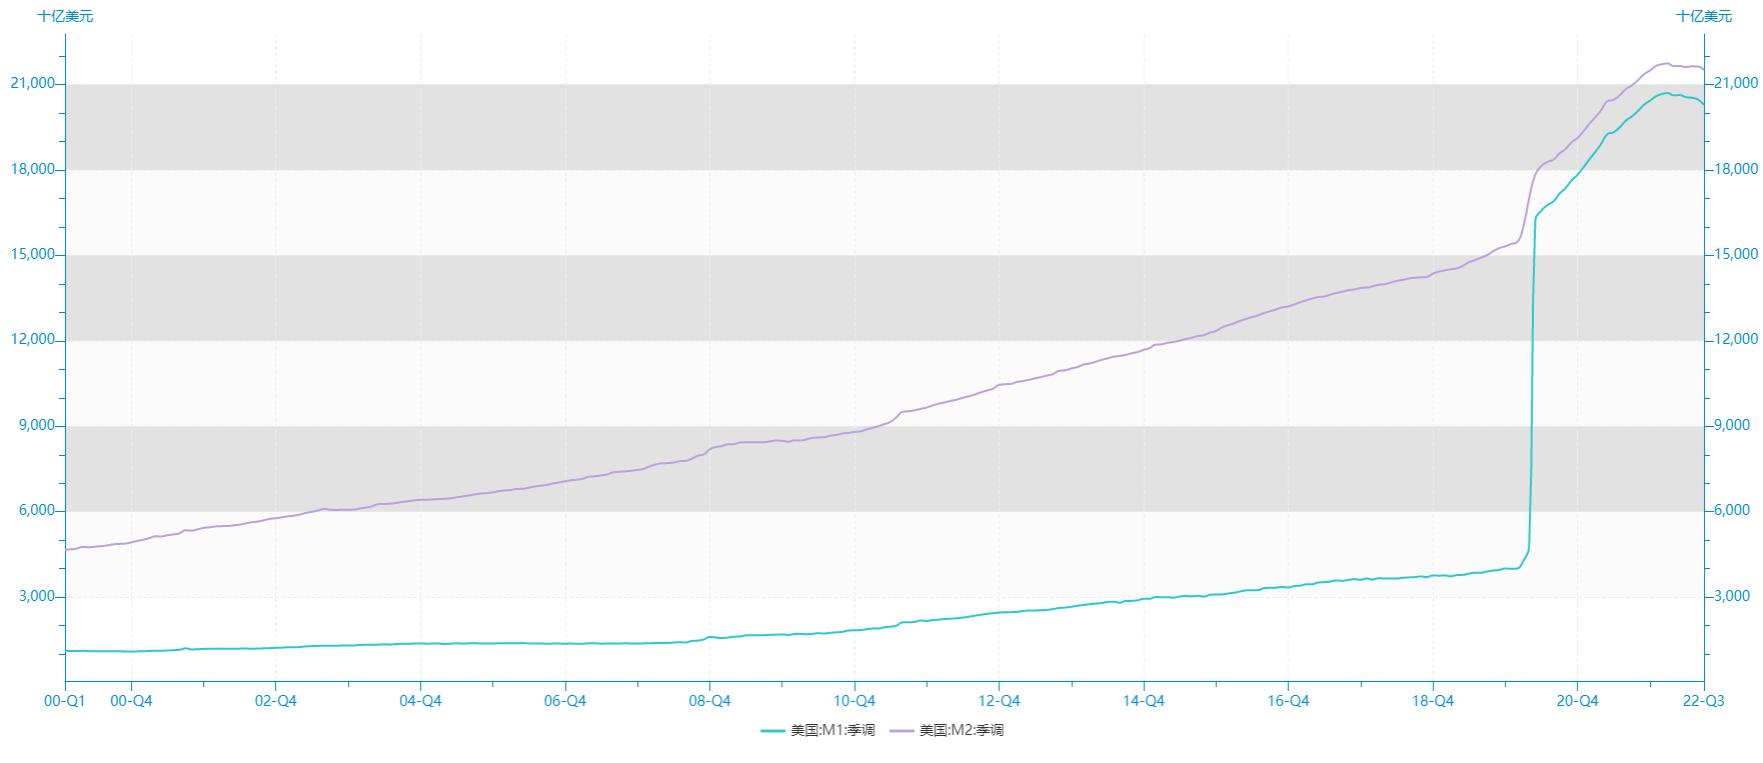The height and width of the screenshot is (763, 1763).
Task: Select the 18-Q4 x-axis label
Action: (1432, 701)
